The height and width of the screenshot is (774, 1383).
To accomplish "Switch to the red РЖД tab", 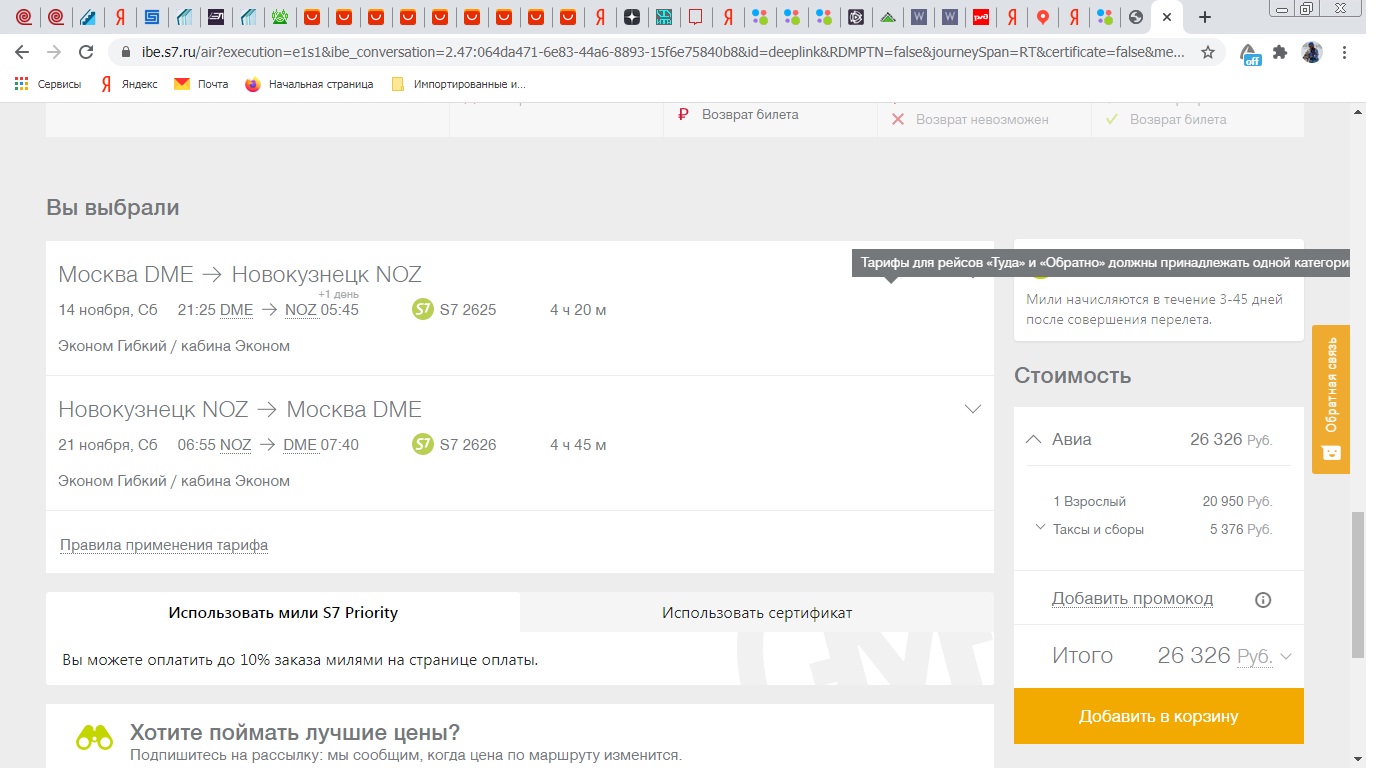I will [x=982, y=17].
